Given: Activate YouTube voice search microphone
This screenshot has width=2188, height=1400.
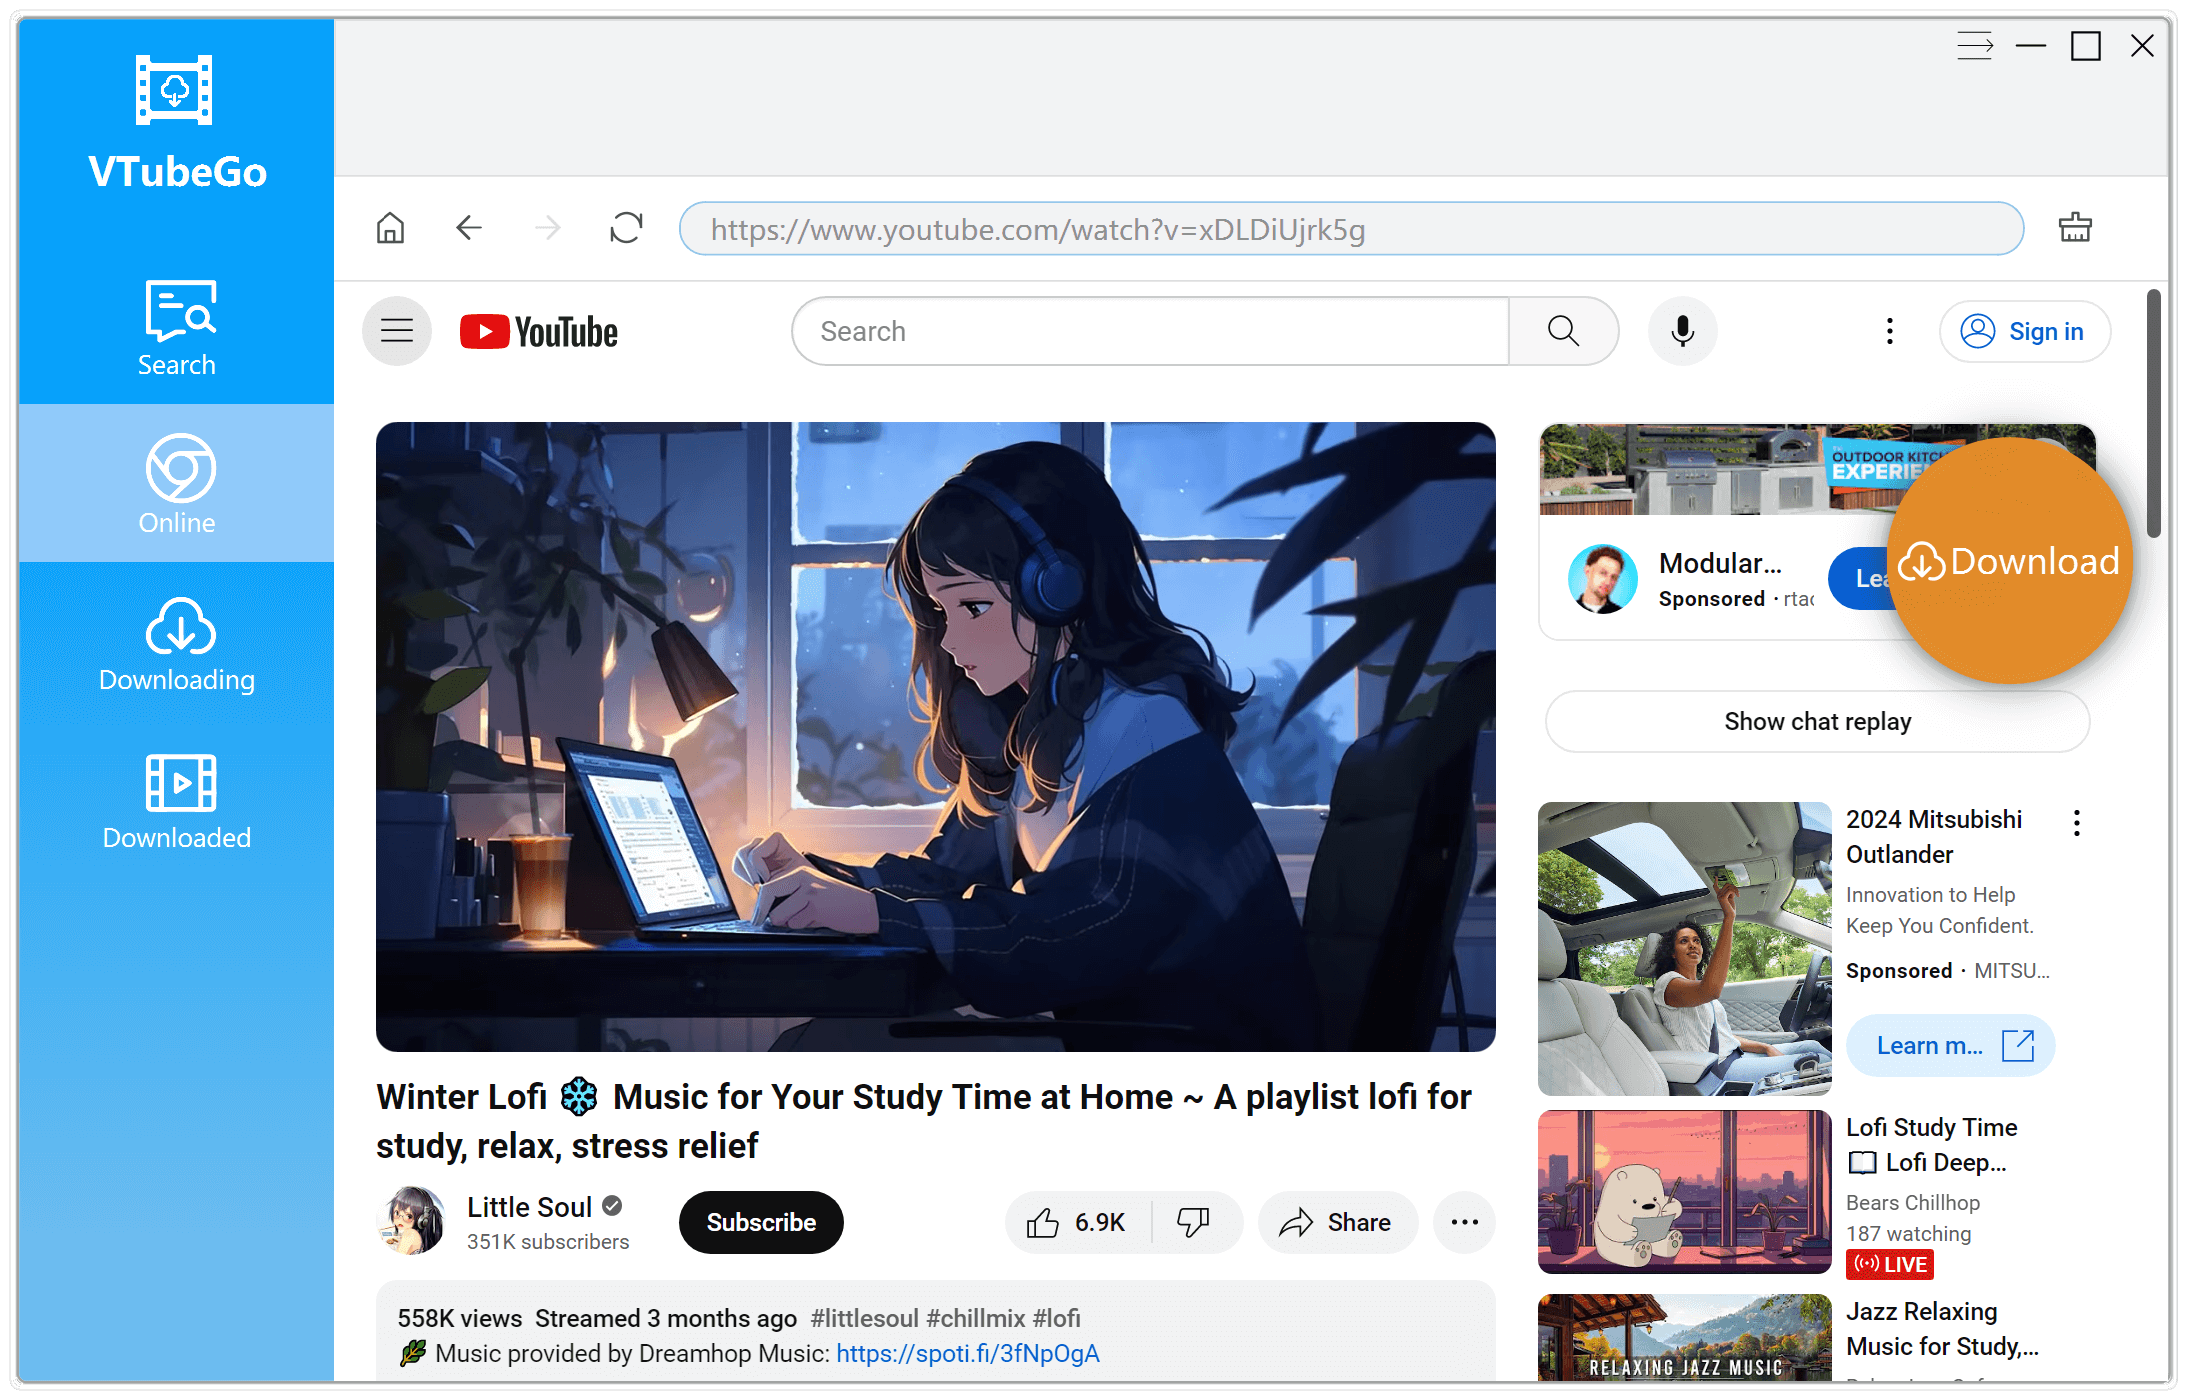Looking at the screenshot, I should (1682, 330).
